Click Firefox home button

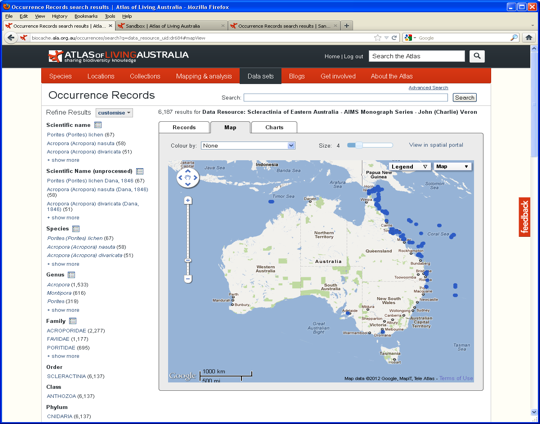click(x=529, y=38)
